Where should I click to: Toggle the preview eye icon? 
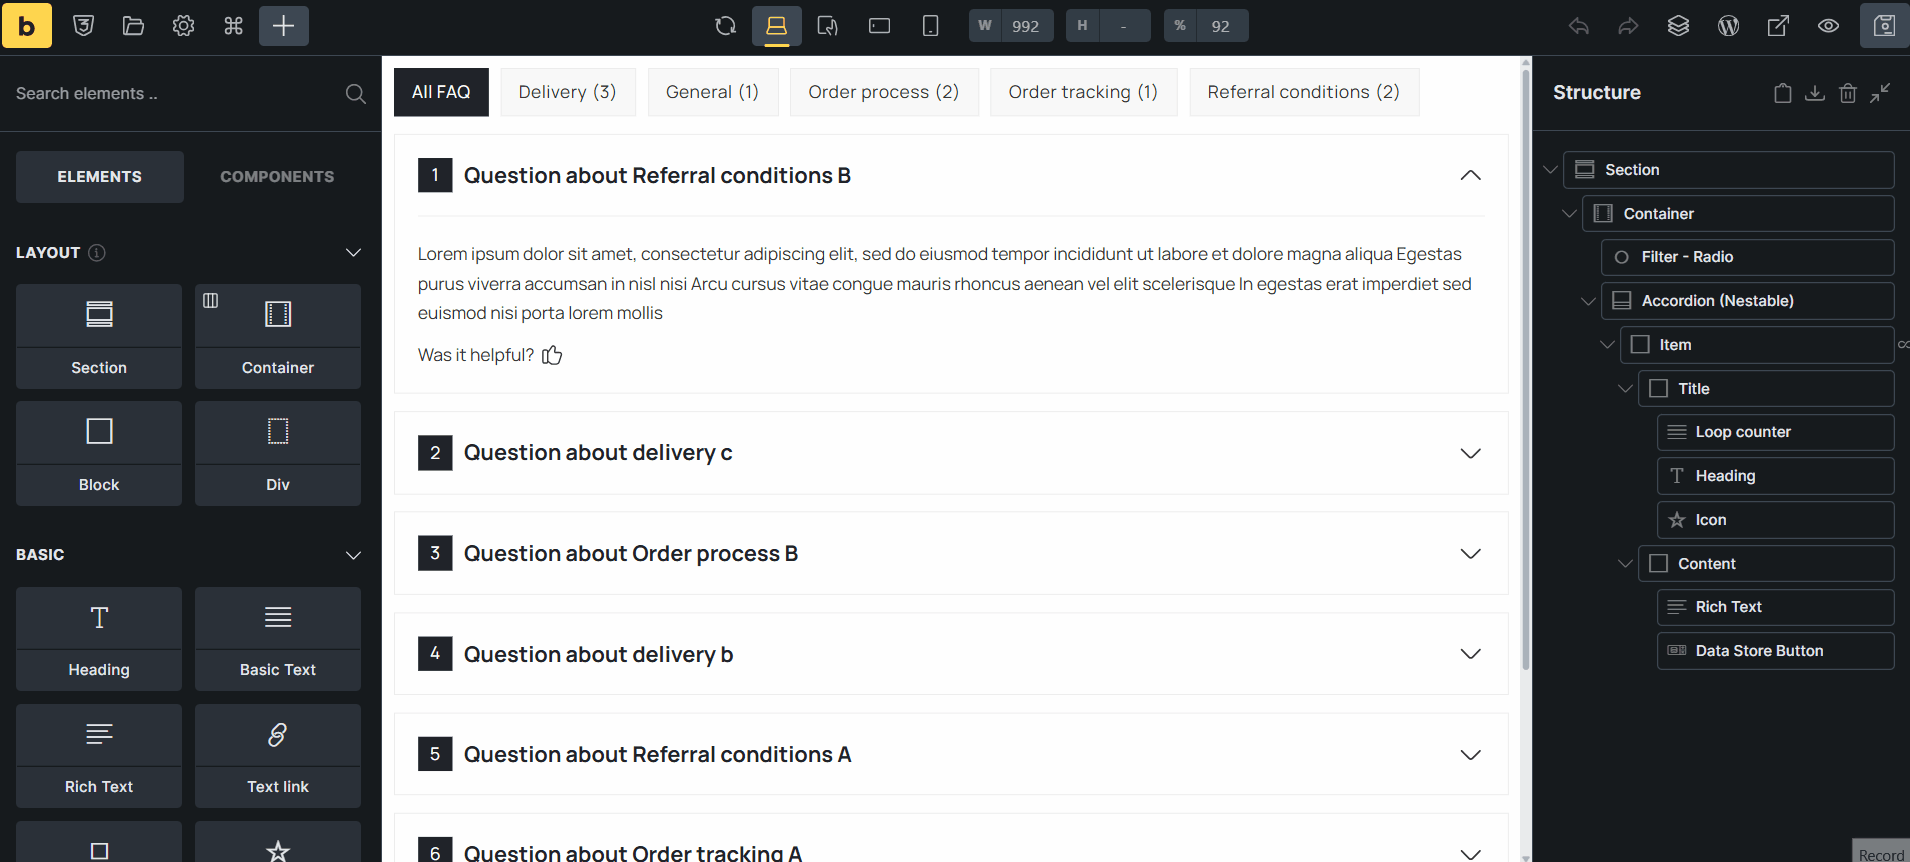pyautogui.click(x=1828, y=26)
